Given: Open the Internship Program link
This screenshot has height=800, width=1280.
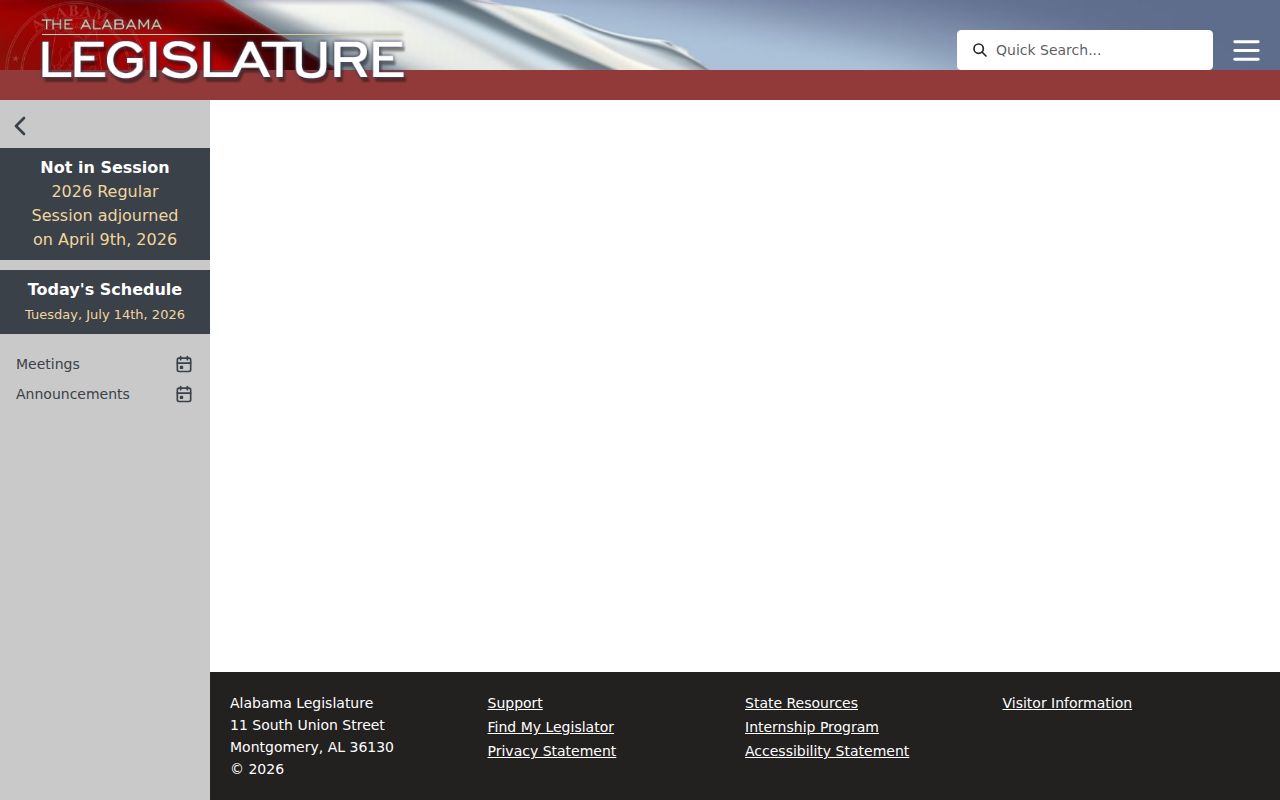Looking at the screenshot, I should [x=812, y=727].
